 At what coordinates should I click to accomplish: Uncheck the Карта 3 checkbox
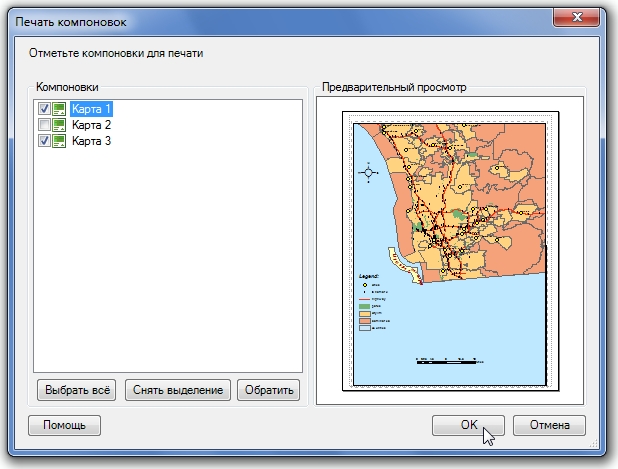(x=44, y=142)
